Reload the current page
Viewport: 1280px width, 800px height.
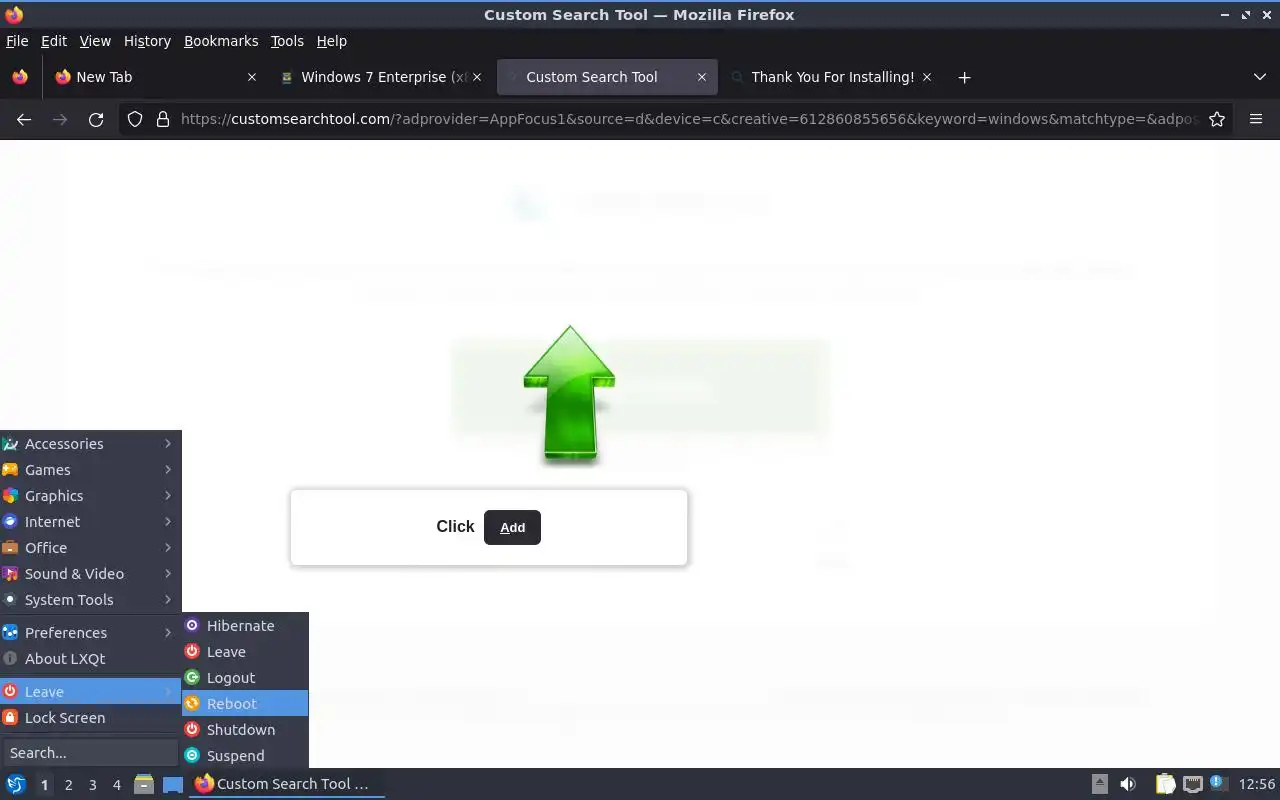[96, 119]
